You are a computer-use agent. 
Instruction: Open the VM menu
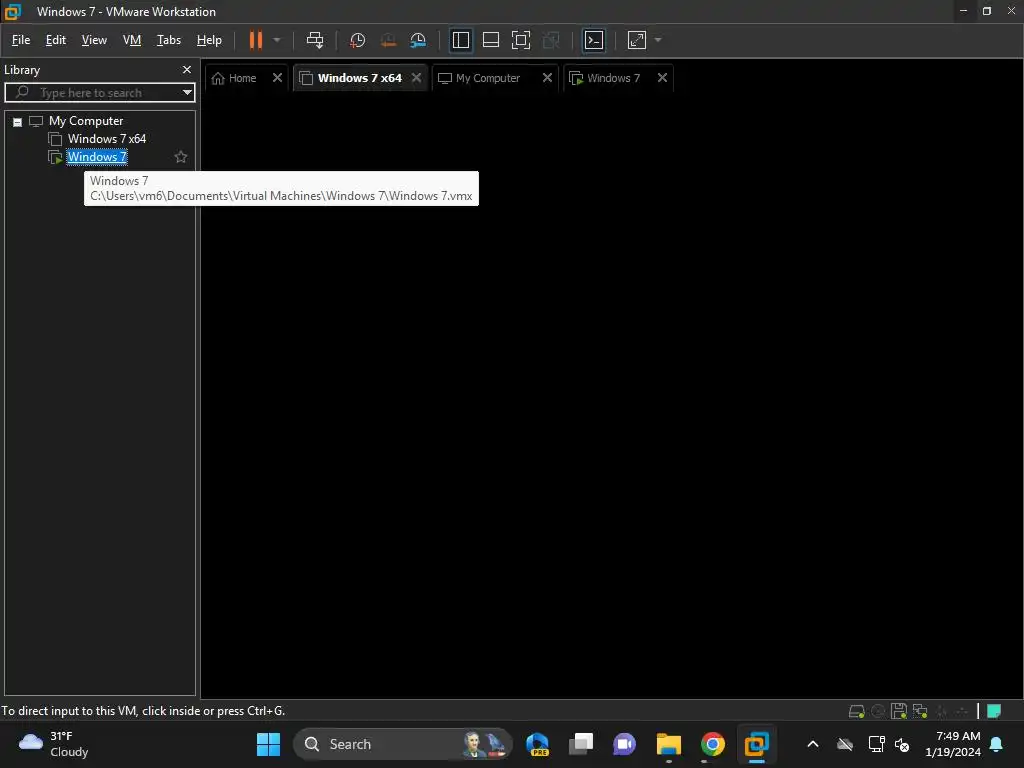(132, 40)
